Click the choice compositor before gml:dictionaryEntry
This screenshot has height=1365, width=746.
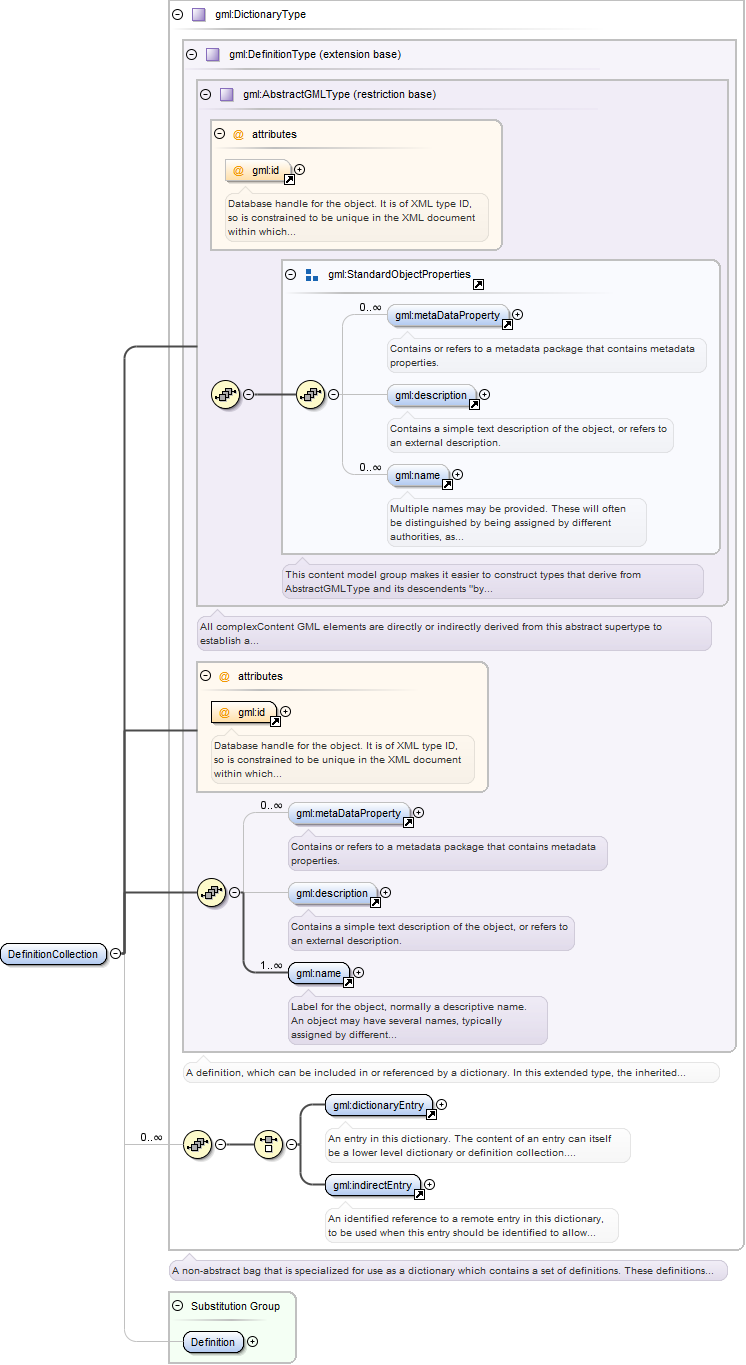tap(268, 1144)
